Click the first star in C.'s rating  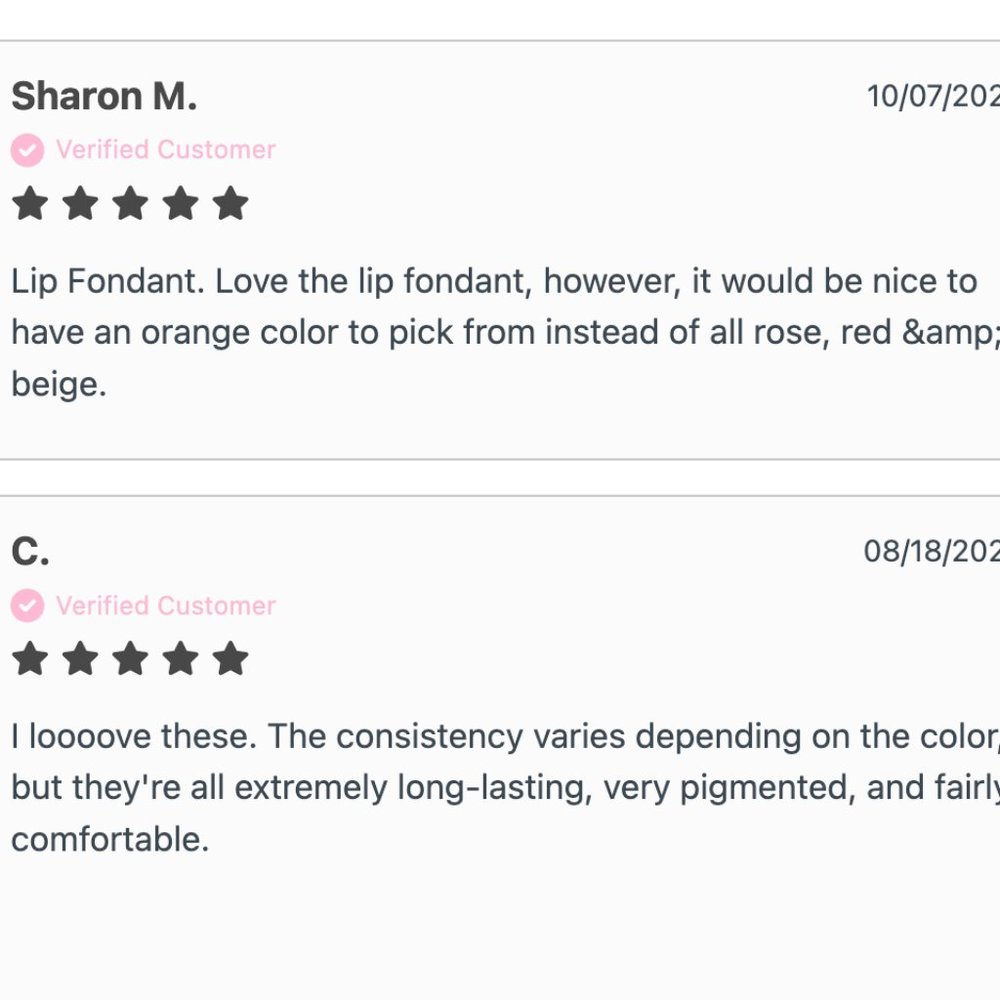(x=30, y=659)
